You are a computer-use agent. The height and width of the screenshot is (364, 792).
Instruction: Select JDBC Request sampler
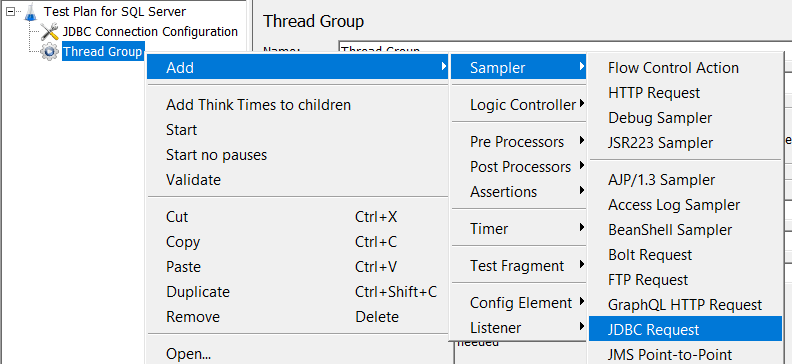pyautogui.click(x=685, y=330)
